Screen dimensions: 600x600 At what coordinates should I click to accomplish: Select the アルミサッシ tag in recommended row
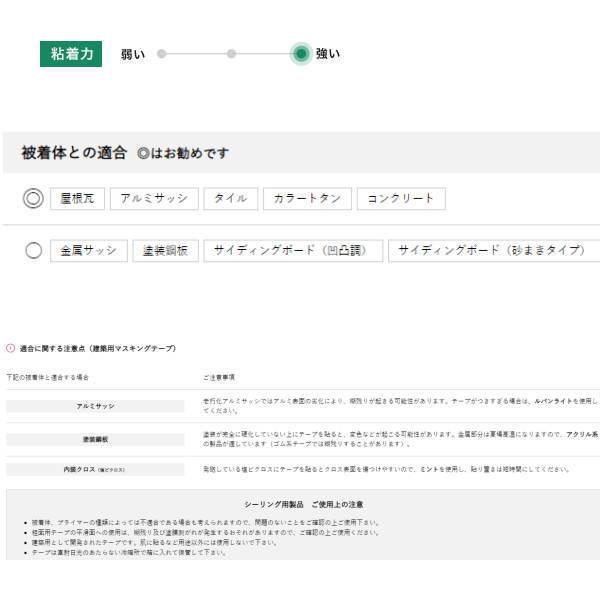click(x=154, y=199)
